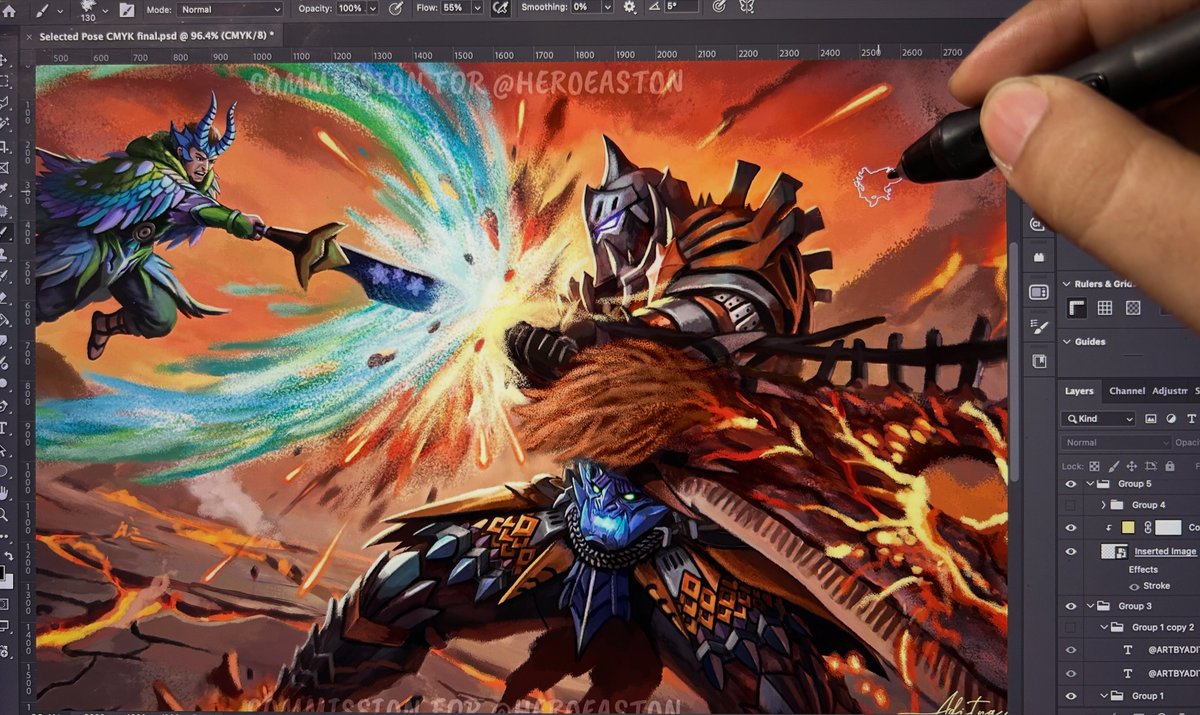Filter layers by pixel layers icon
This screenshot has width=1200, height=715.
(1150, 419)
